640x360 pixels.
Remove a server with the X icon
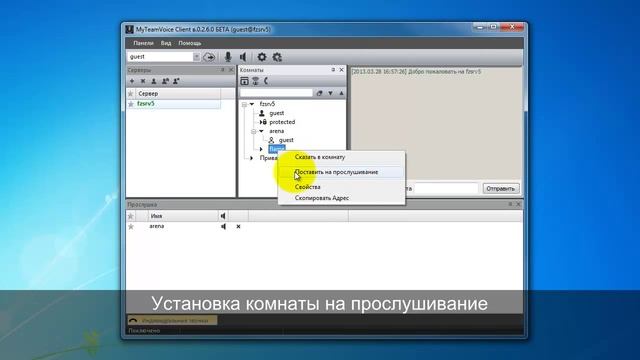point(143,81)
